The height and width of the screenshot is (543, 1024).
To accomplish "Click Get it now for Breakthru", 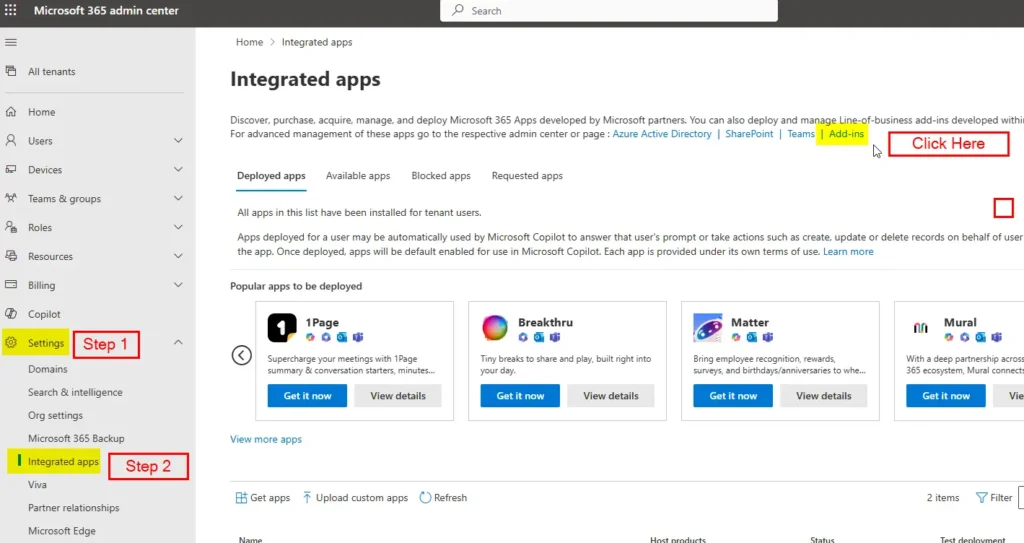I will click(520, 396).
